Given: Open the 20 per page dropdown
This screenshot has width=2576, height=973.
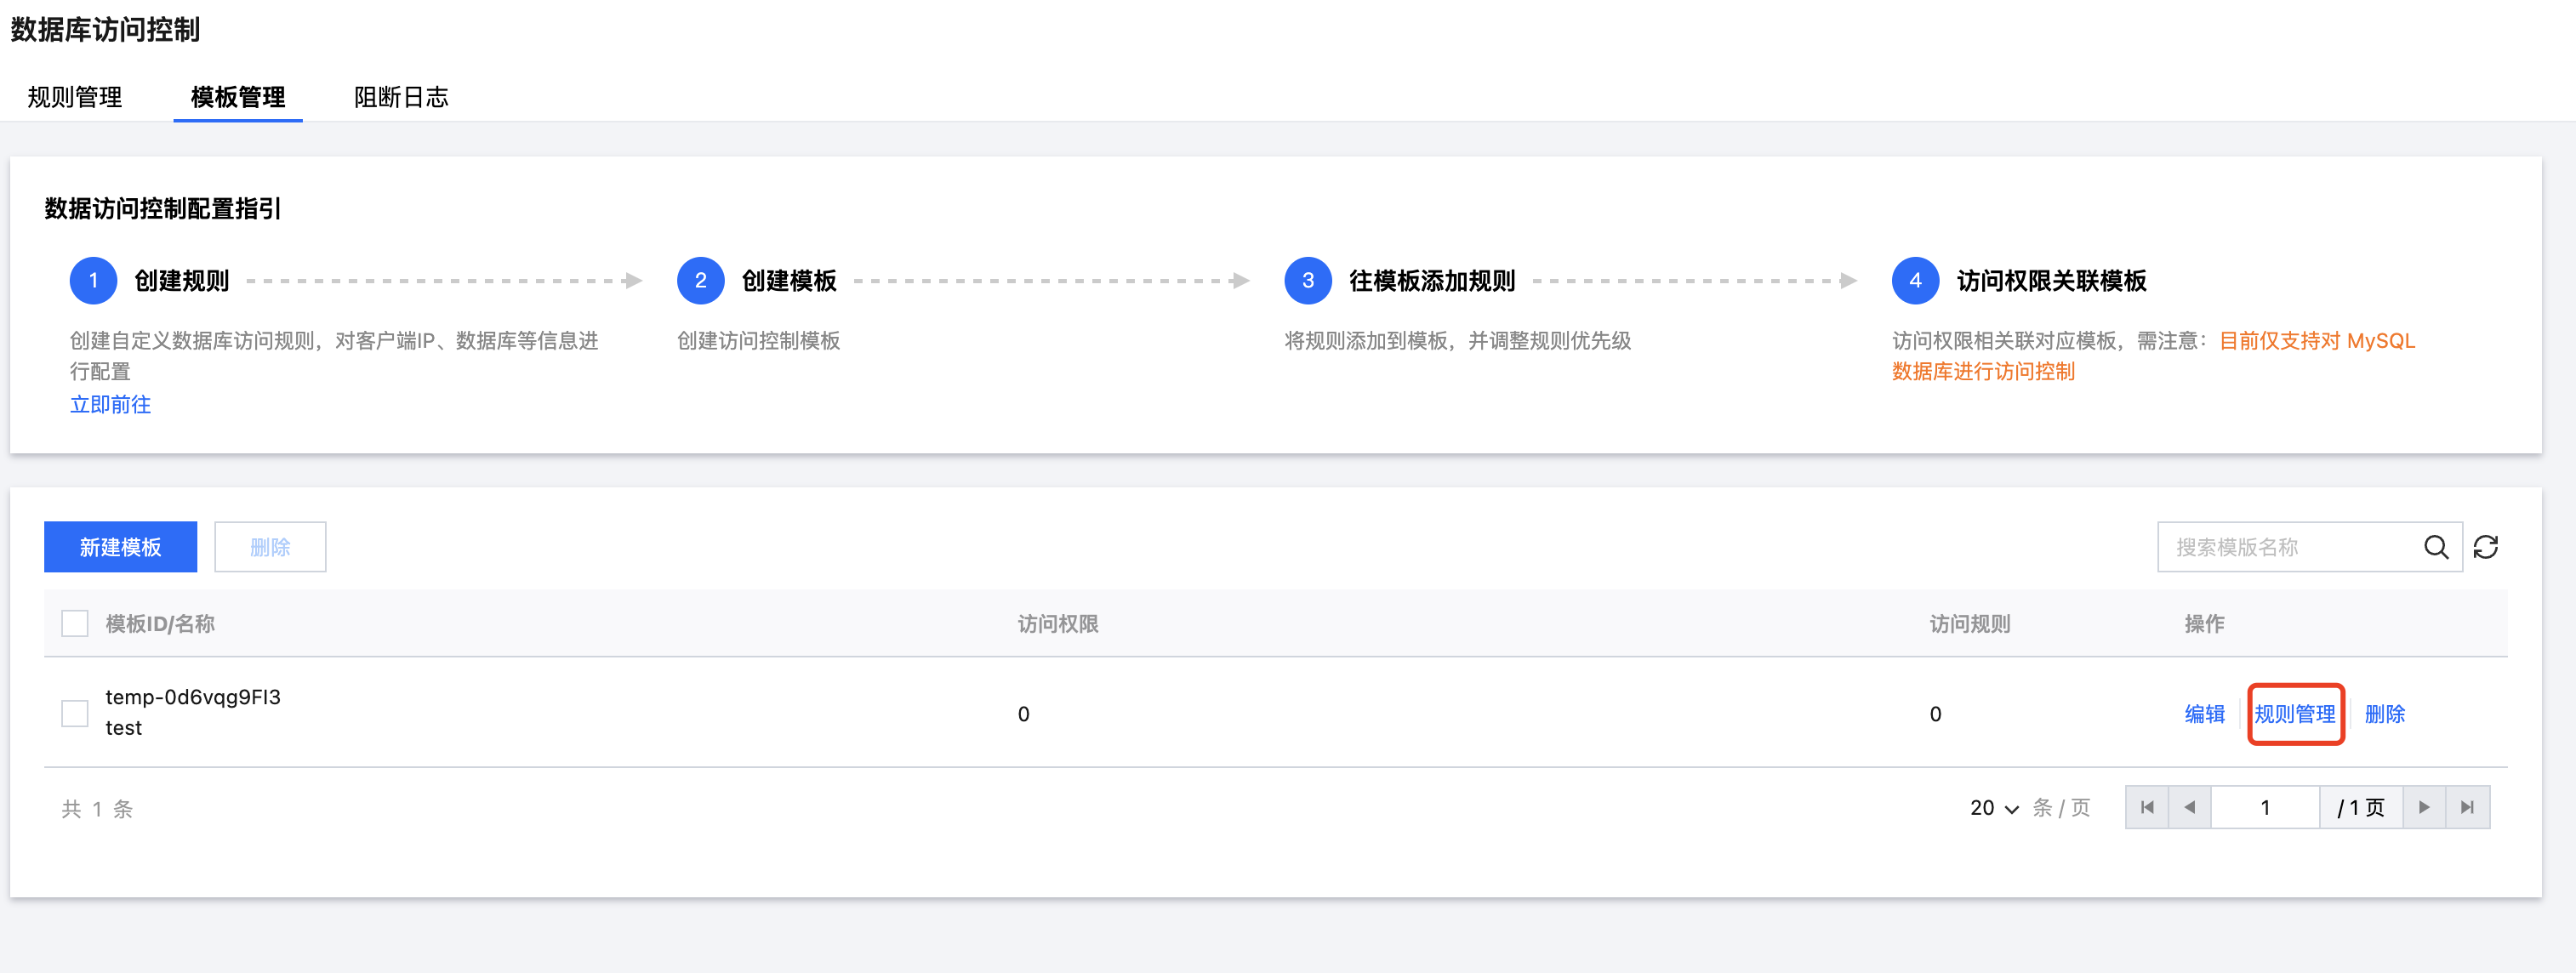Looking at the screenshot, I should tap(1994, 808).
